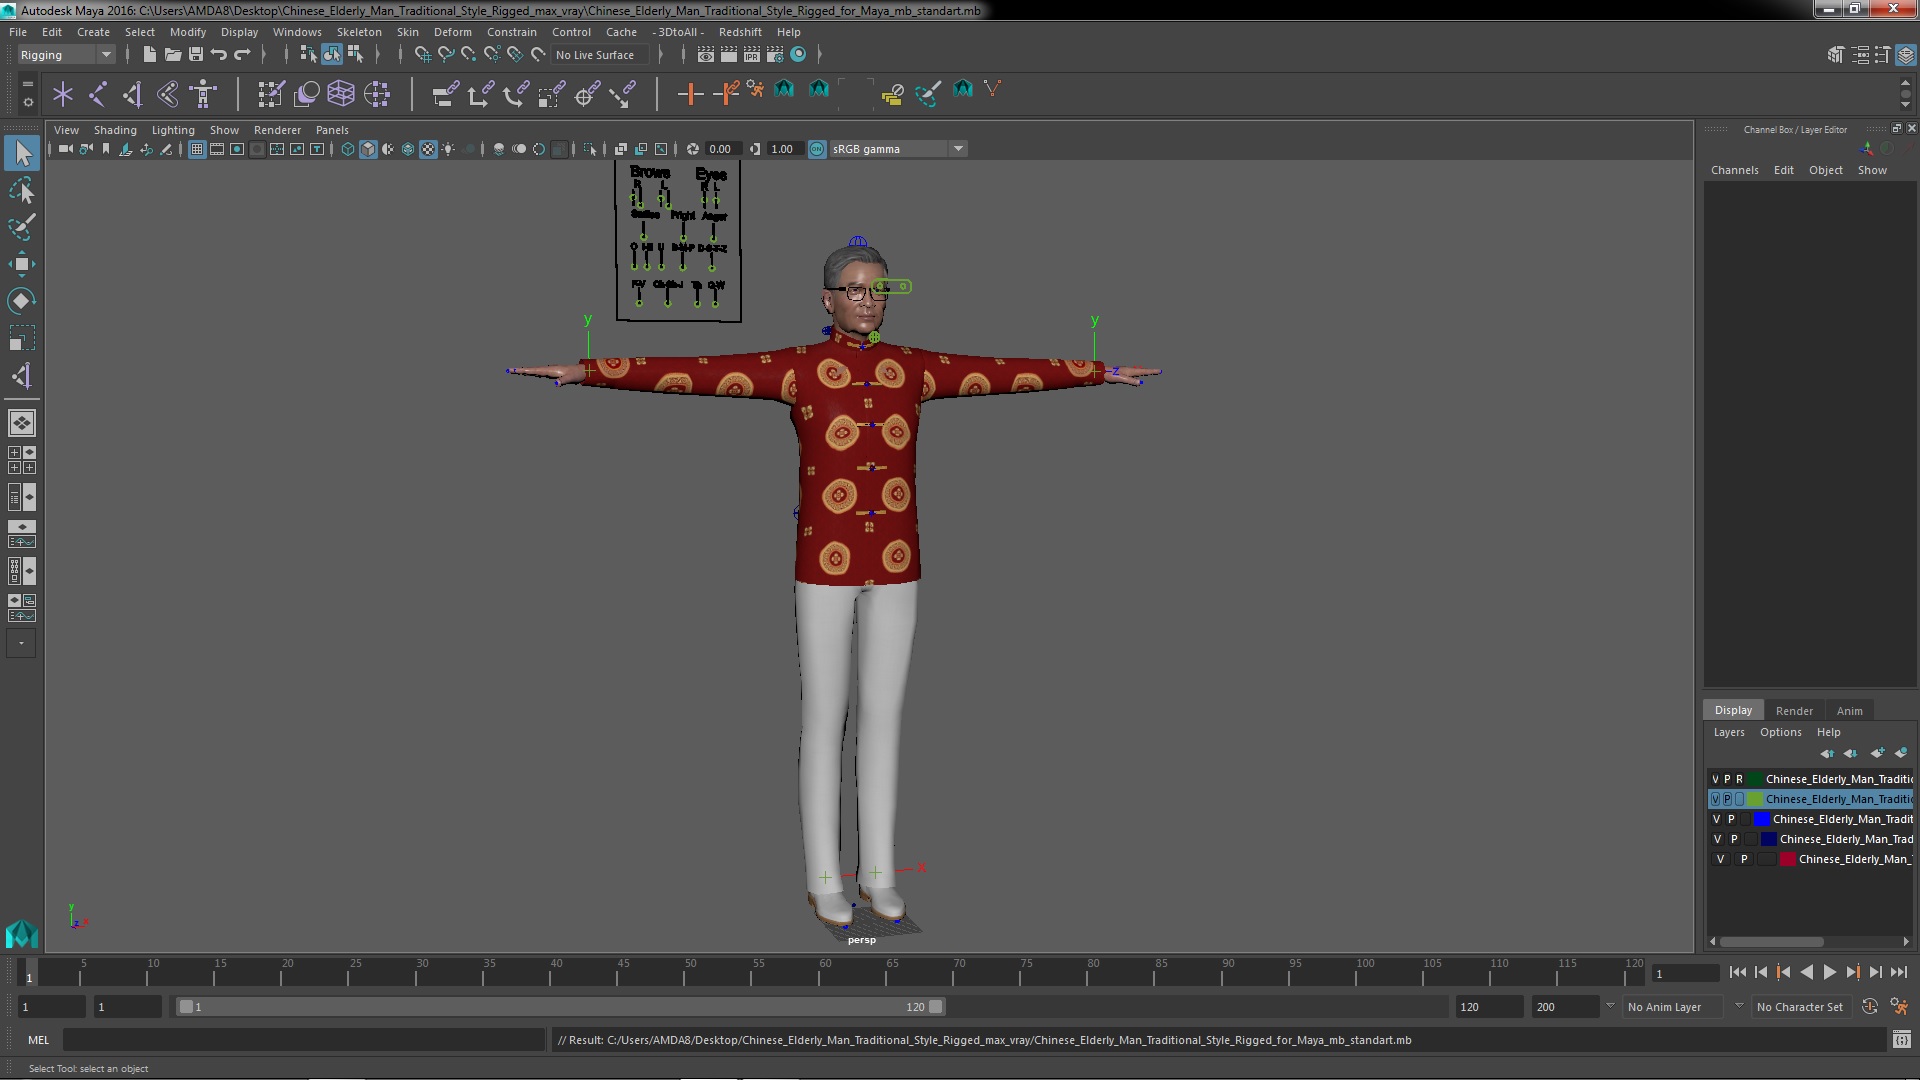Click the Parent constraint shelf icon
The image size is (1920, 1080).
pos(445,94)
